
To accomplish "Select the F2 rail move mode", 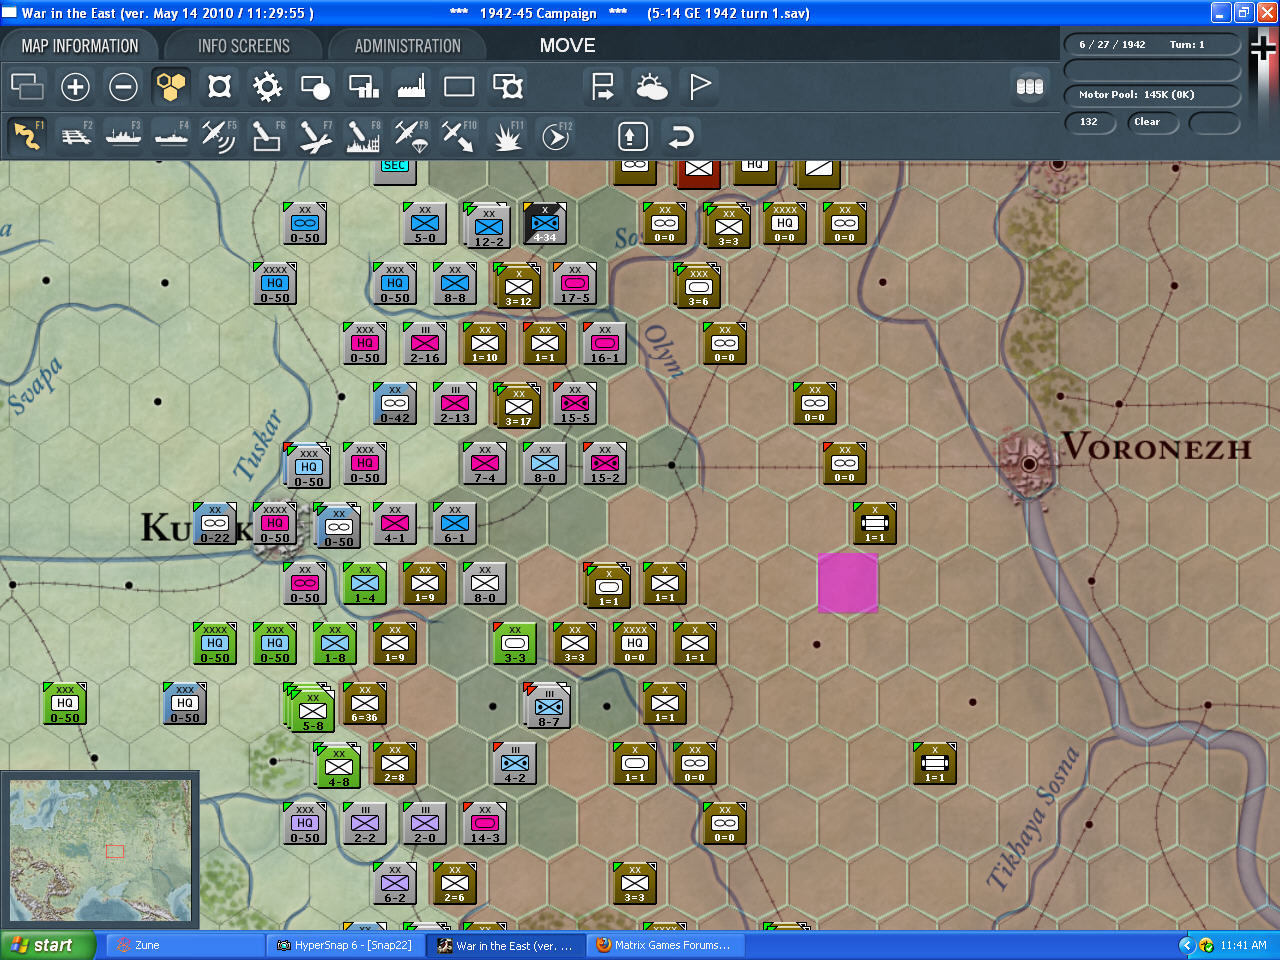I will (x=75, y=136).
